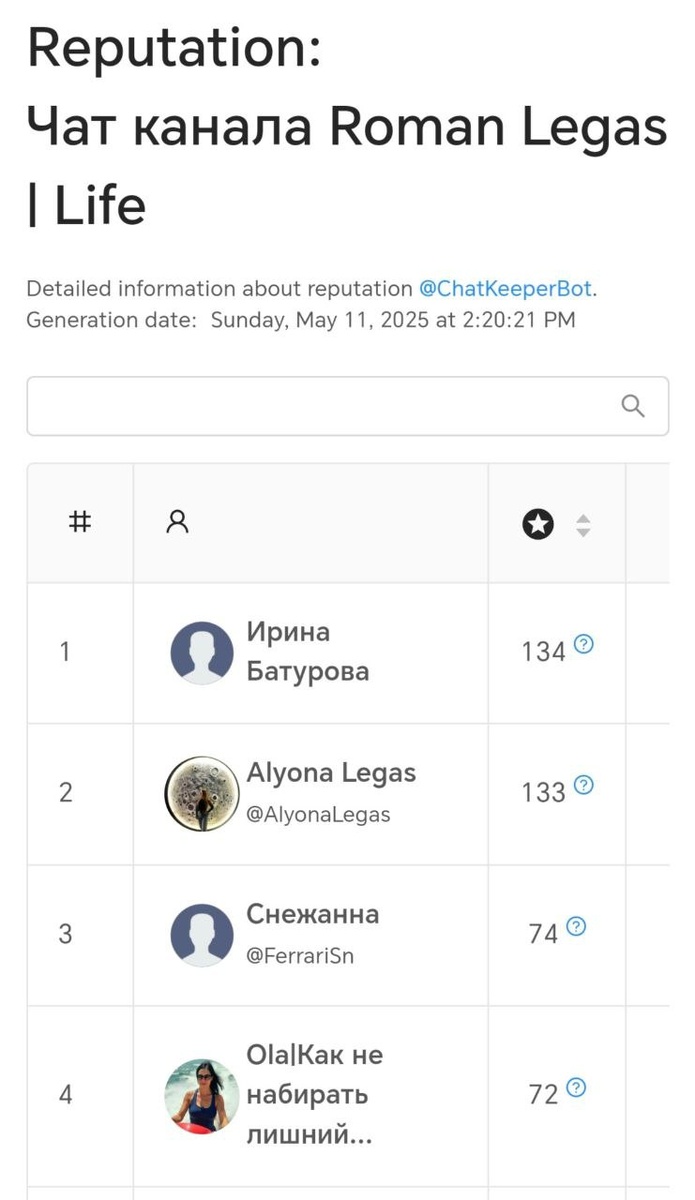This screenshot has width=695, height=1200.
Task: Focus the search input field
Action: pos(320,406)
